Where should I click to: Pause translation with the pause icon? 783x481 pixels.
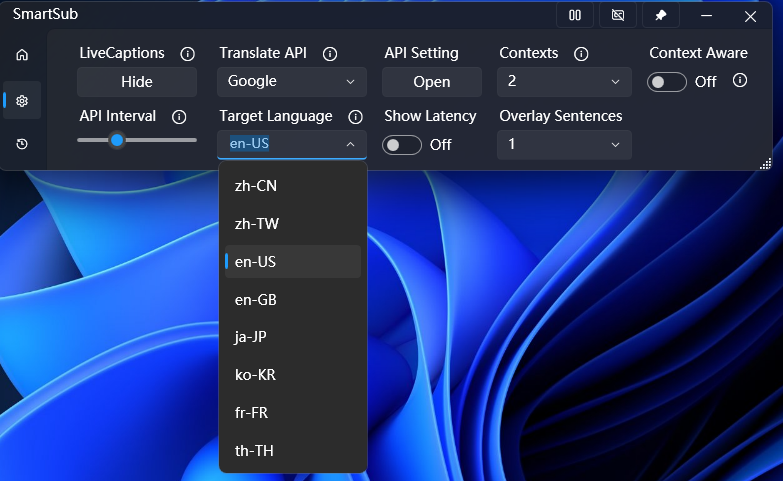575,16
